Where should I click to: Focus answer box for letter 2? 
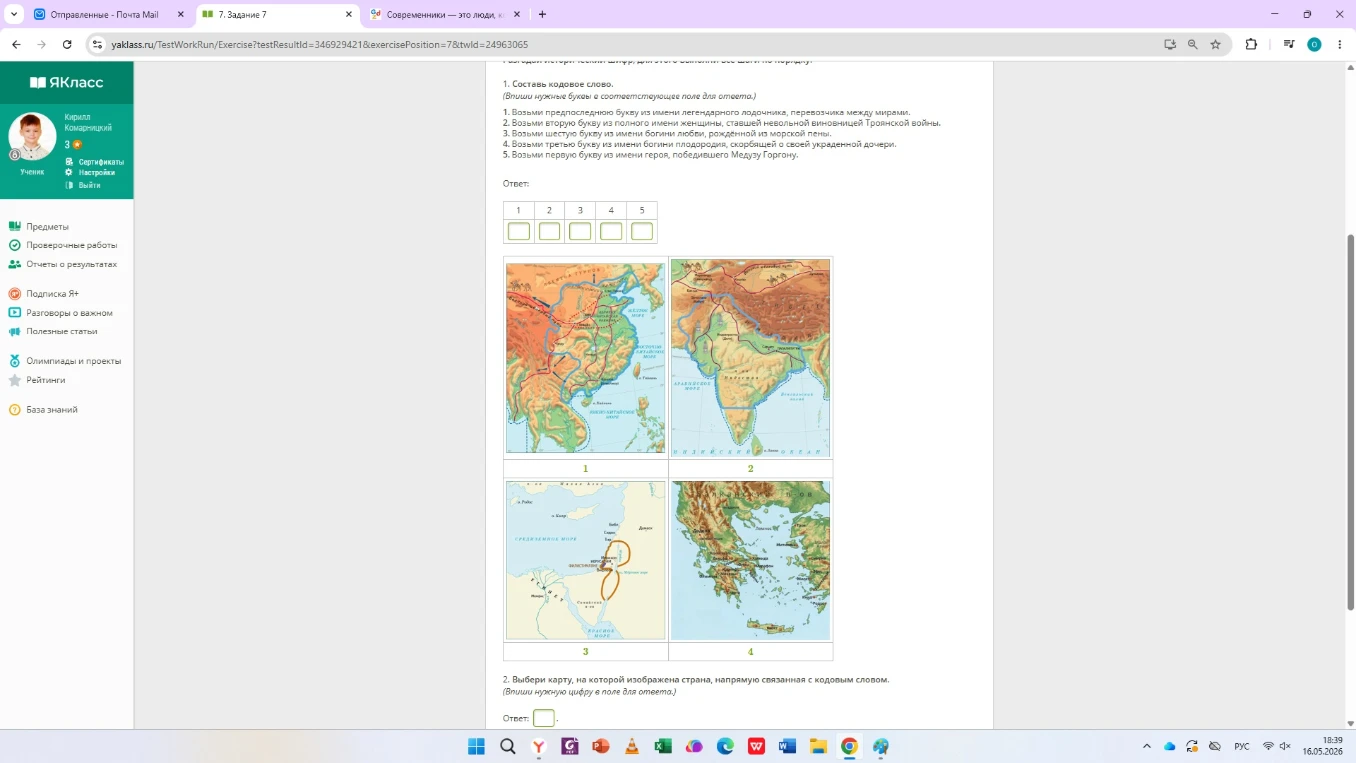tap(549, 232)
